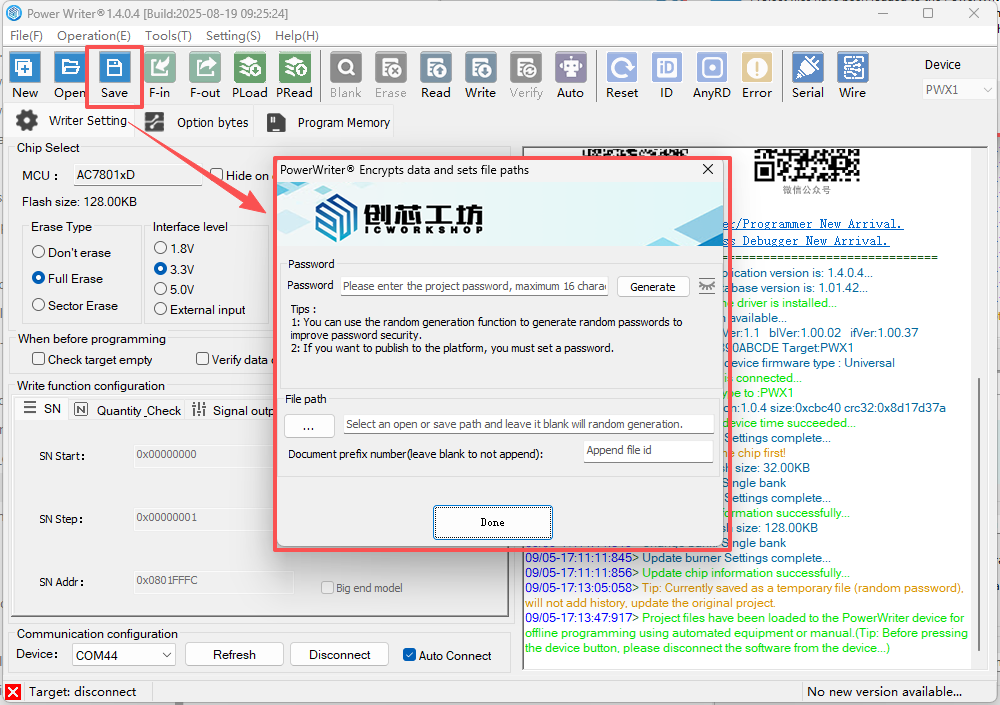Click the file path browse button

click(309, 426)
